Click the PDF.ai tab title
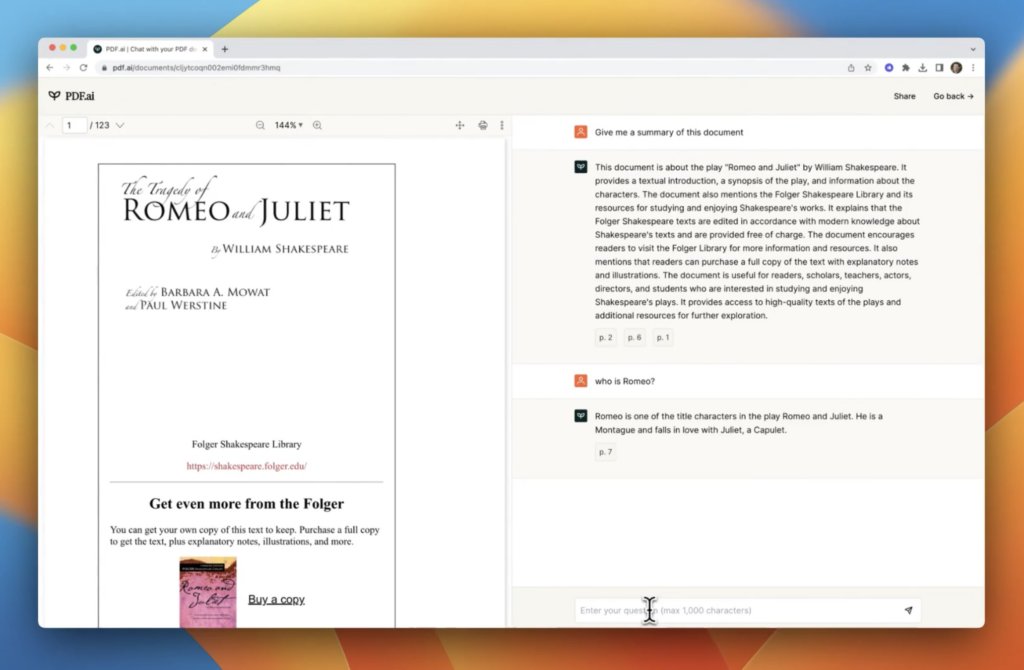Image resolution: width=1024 pixels, height=670 pixels. pyautogui.click(x=151, y=49)
